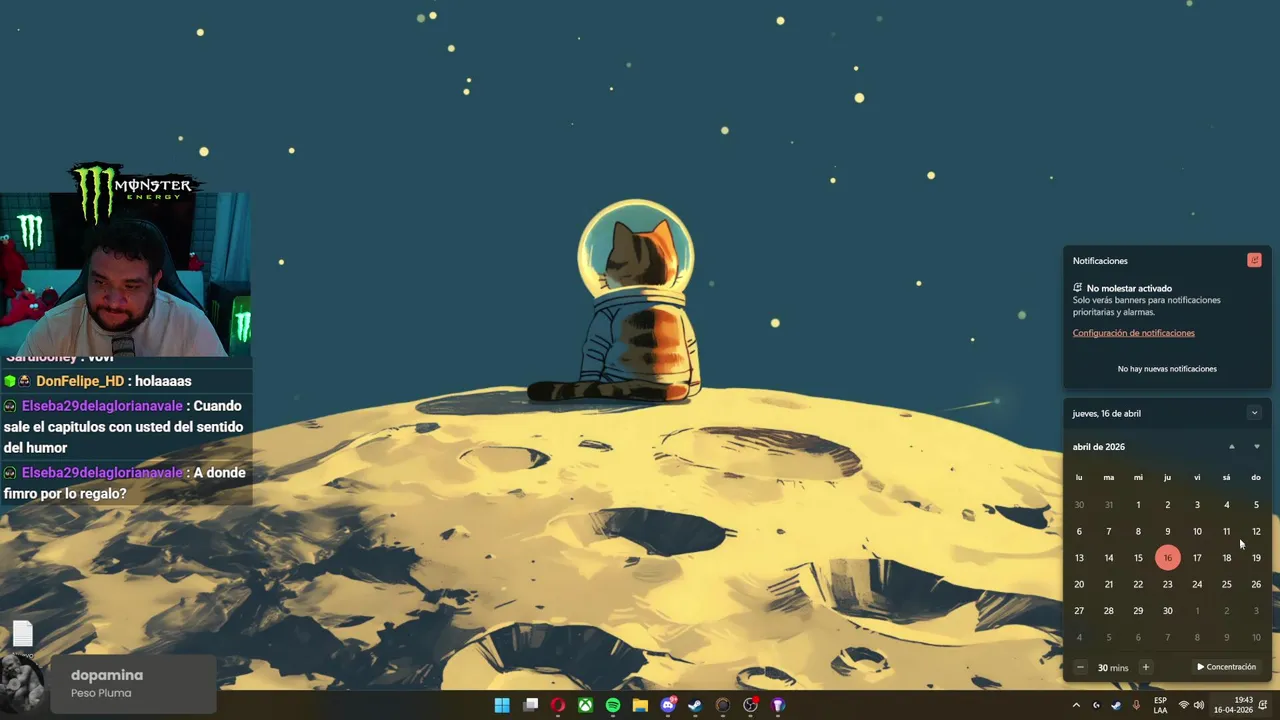Launch Opera browser from the taskbar
The height and width of the screenshot is (720, 1280).
pyautogui.click(x=558, y=705)
